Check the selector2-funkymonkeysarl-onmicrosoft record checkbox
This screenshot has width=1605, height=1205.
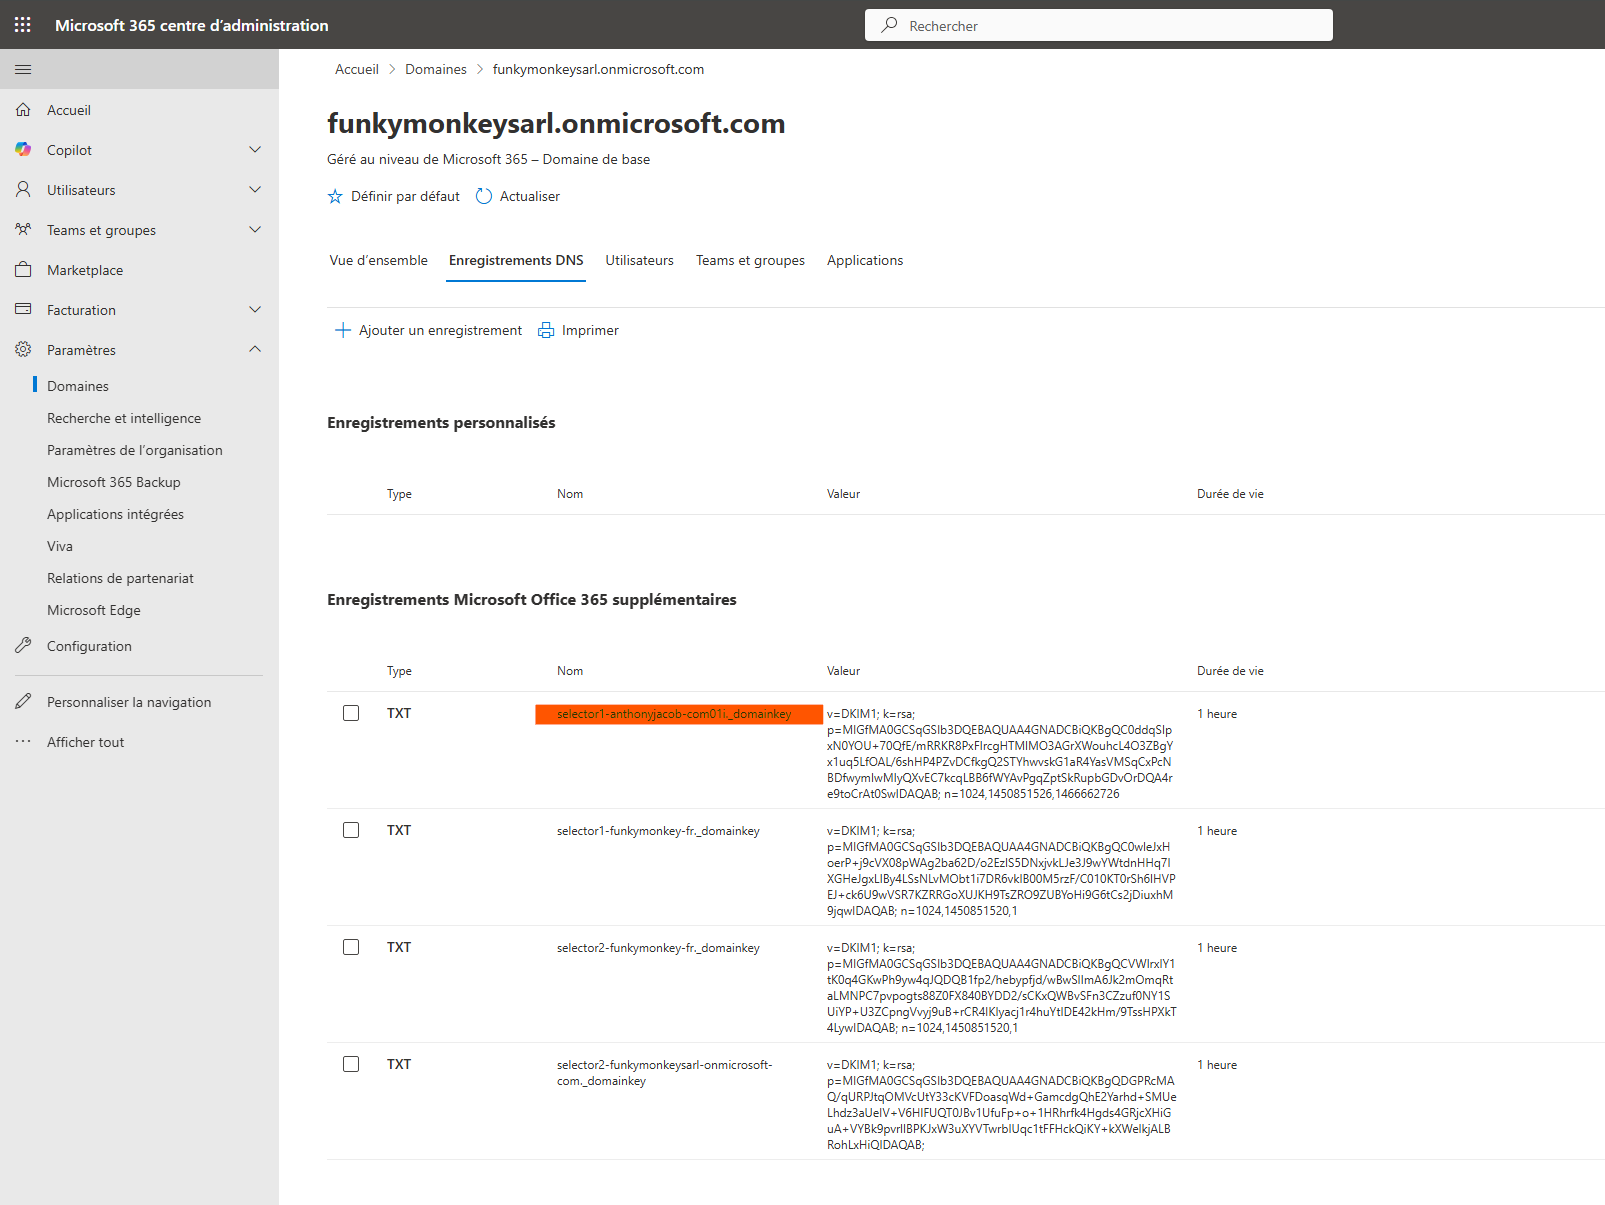click(x=351, y=1064)
